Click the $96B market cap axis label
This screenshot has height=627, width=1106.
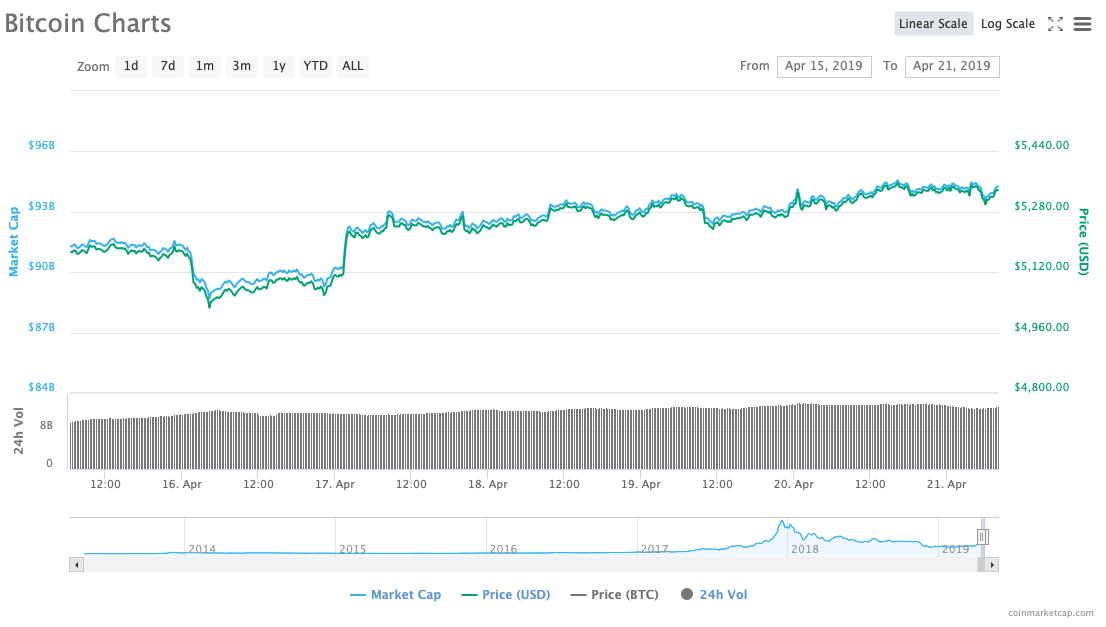[41, 145]
